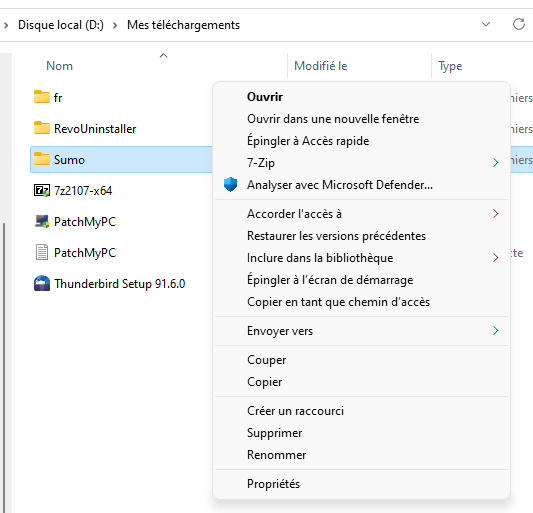Expand the Envoyer vers submenu arrow

point(496,330)
